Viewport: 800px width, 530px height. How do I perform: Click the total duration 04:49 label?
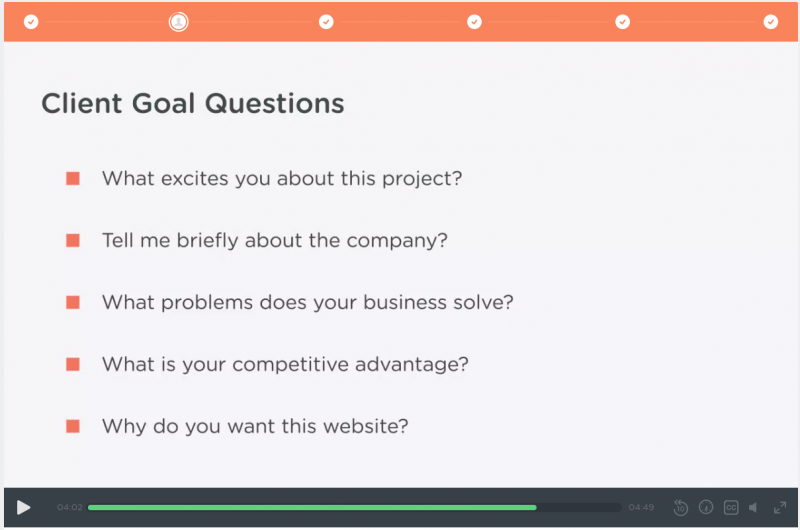pos(641,507)
